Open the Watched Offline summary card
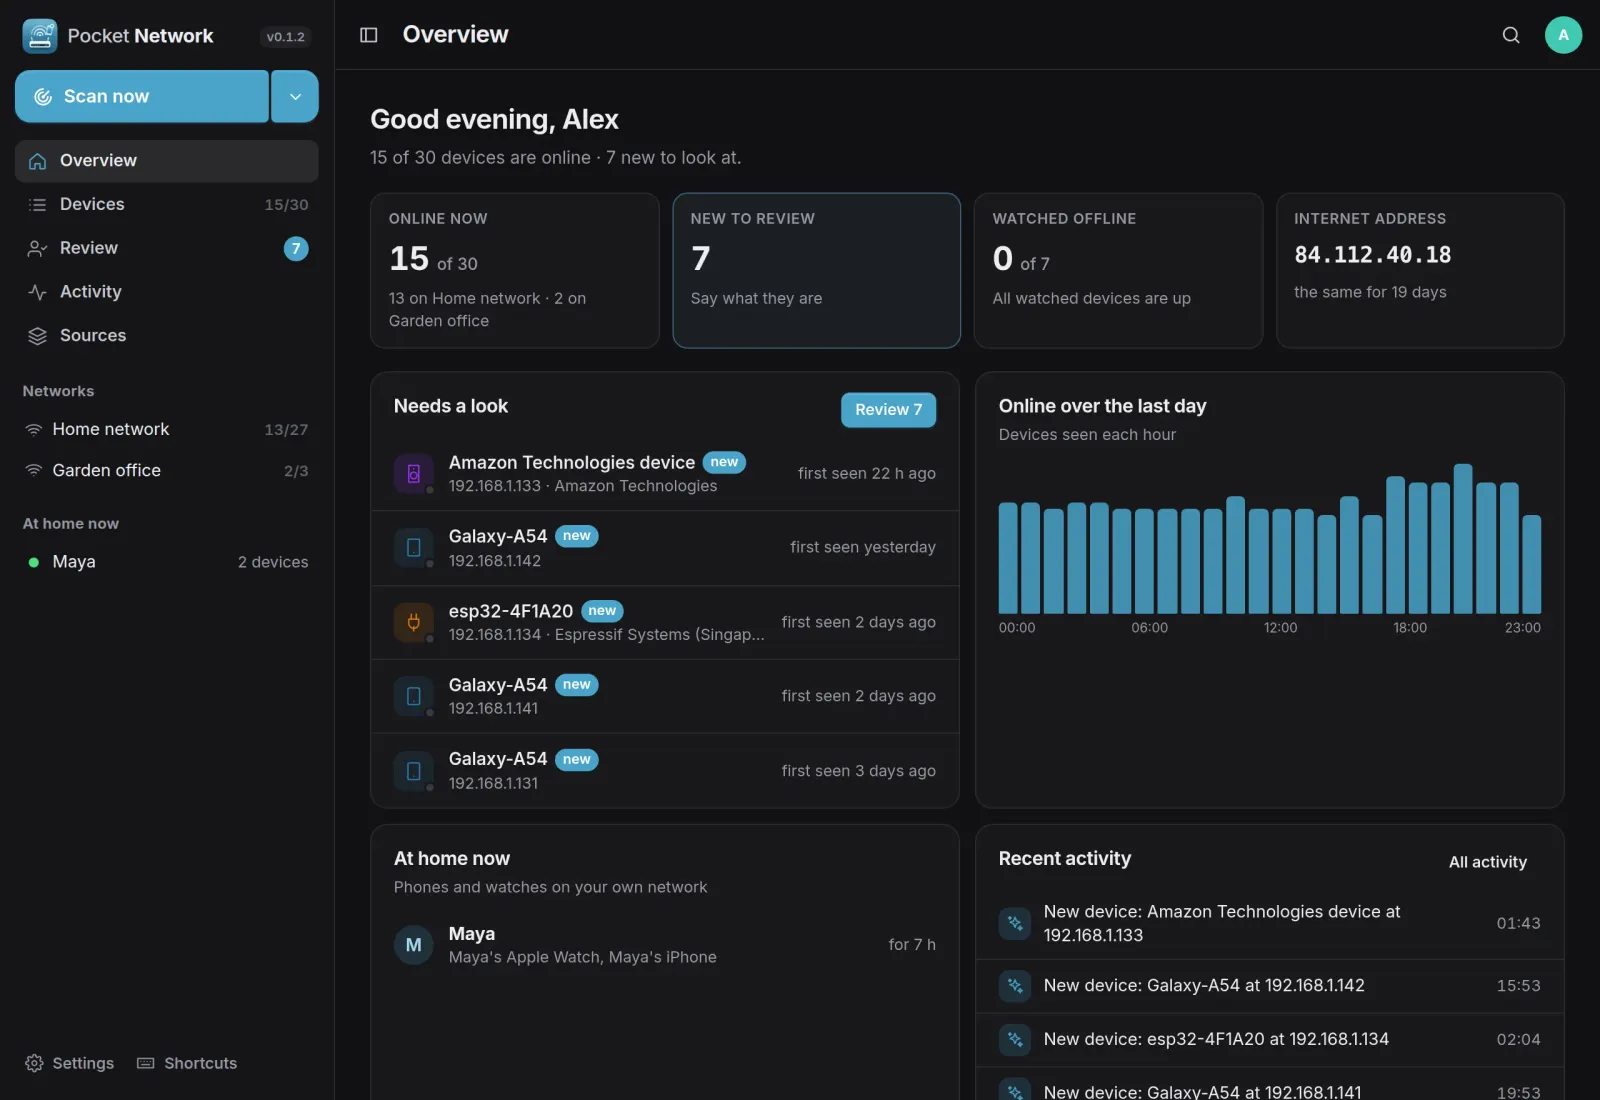Screen dimensions: 1600x1100 1118,271
